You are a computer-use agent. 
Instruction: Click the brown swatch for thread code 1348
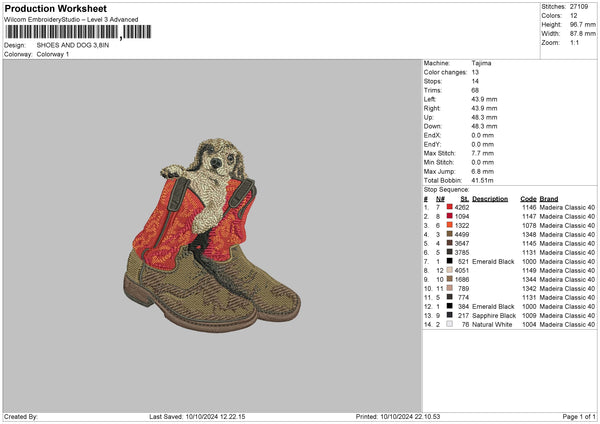450,234
